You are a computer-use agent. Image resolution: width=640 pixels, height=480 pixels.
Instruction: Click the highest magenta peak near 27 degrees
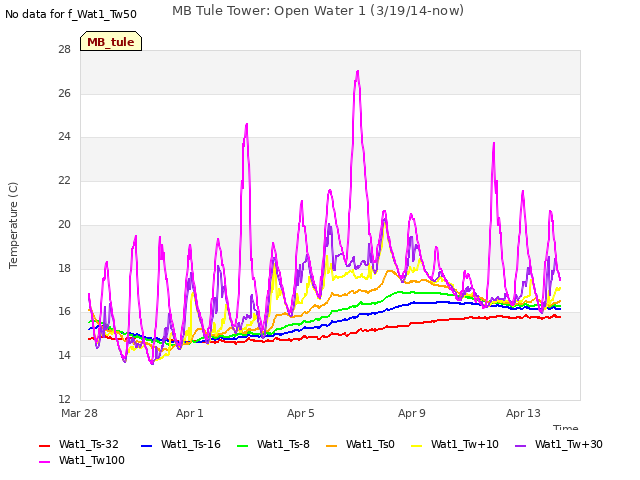358,72
